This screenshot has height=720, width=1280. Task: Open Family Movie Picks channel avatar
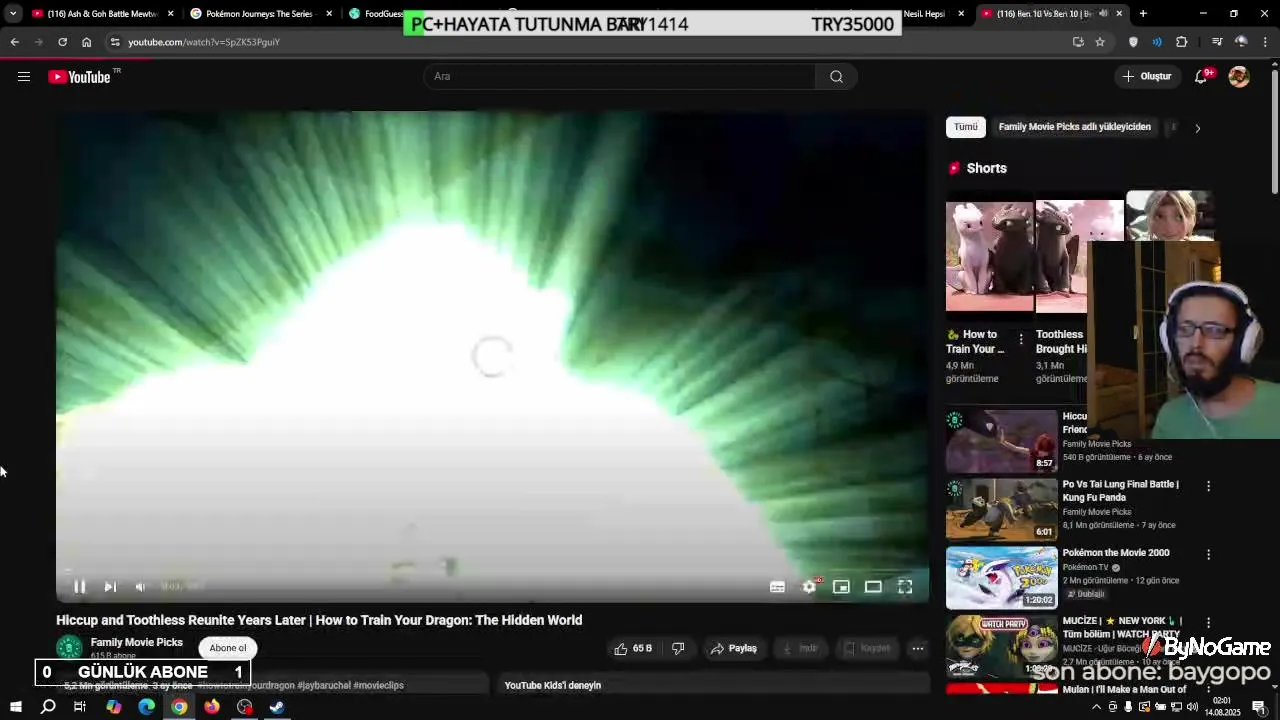(69, 648)
